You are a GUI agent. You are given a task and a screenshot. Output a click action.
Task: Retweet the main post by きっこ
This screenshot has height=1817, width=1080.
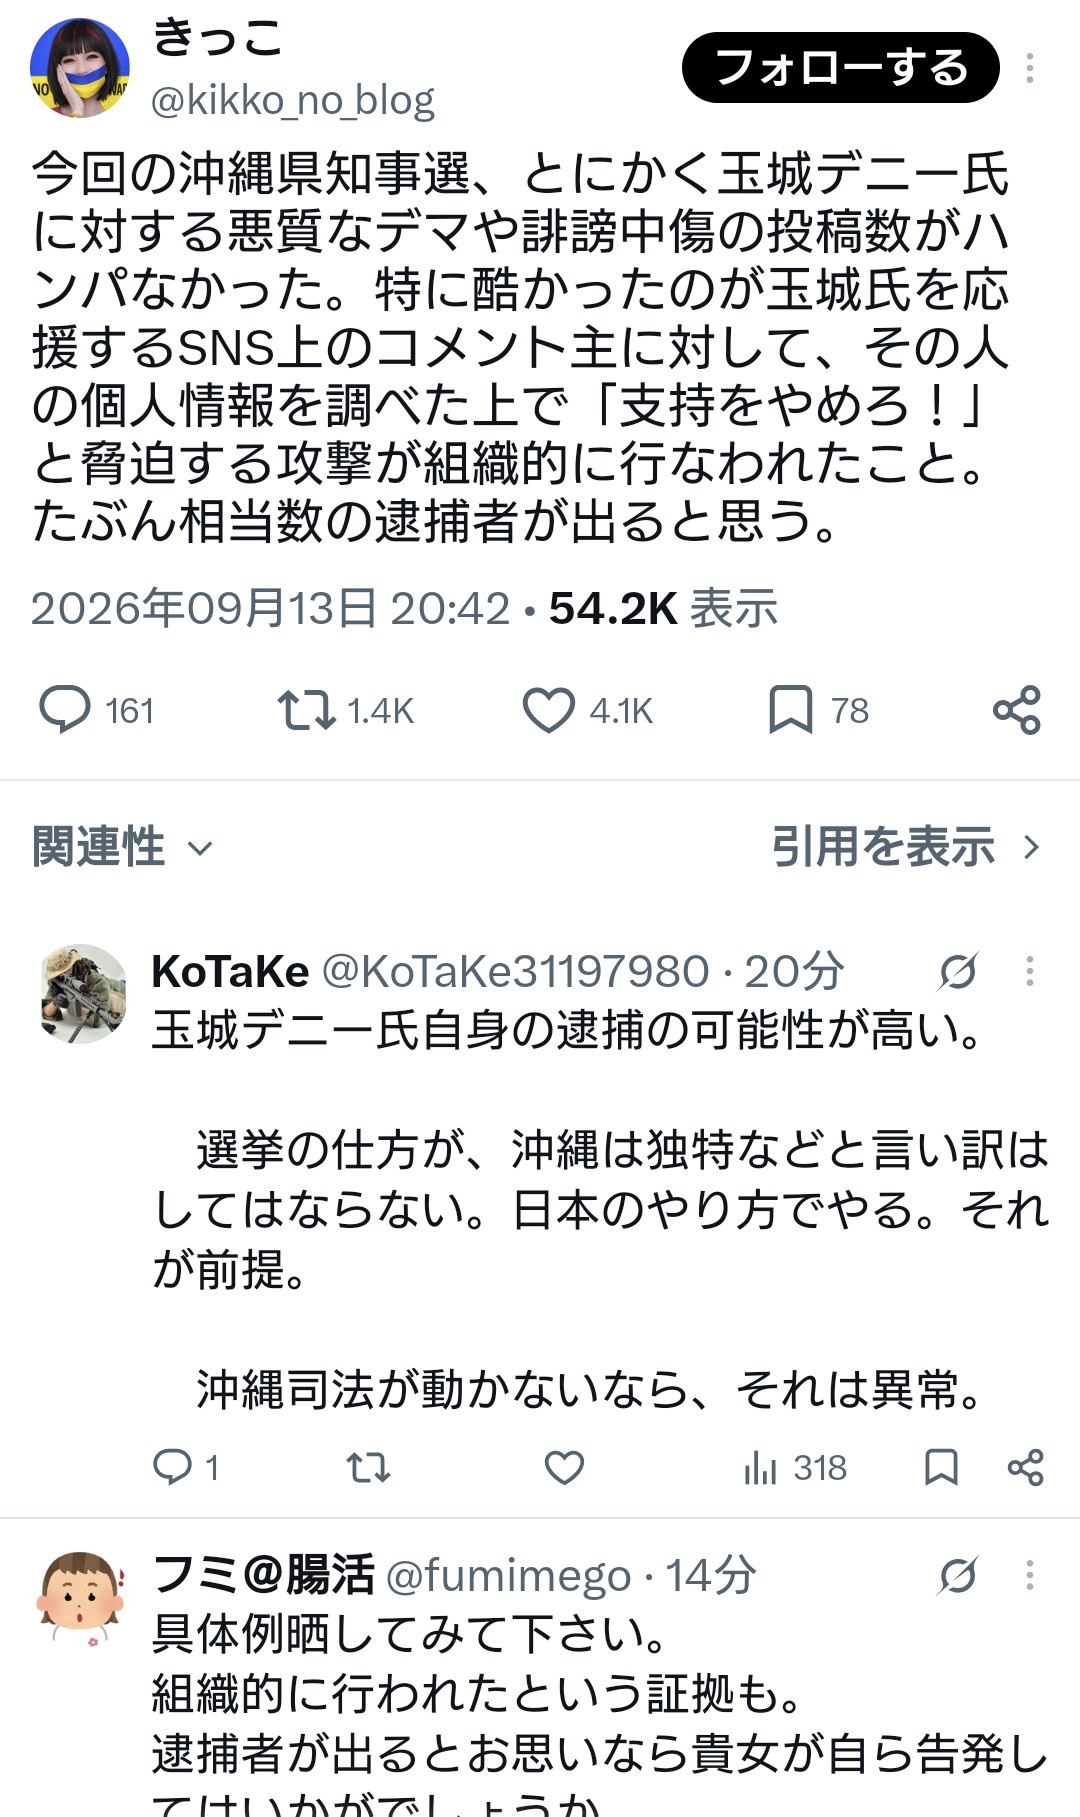pyautogui.click(x=306, y=710)
